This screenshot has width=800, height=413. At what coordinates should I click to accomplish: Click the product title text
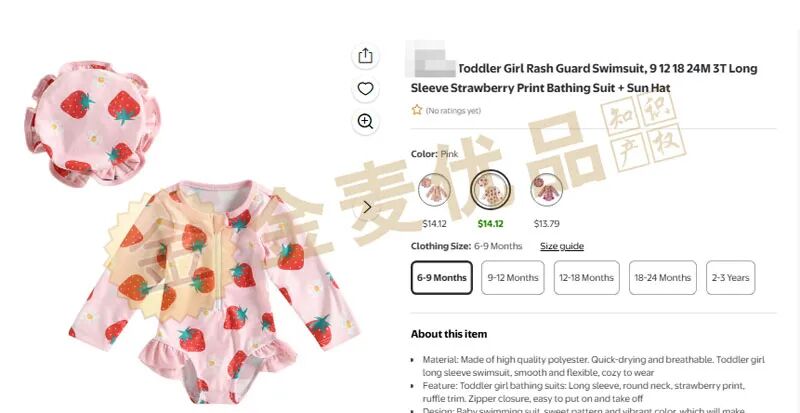point(584,78)
